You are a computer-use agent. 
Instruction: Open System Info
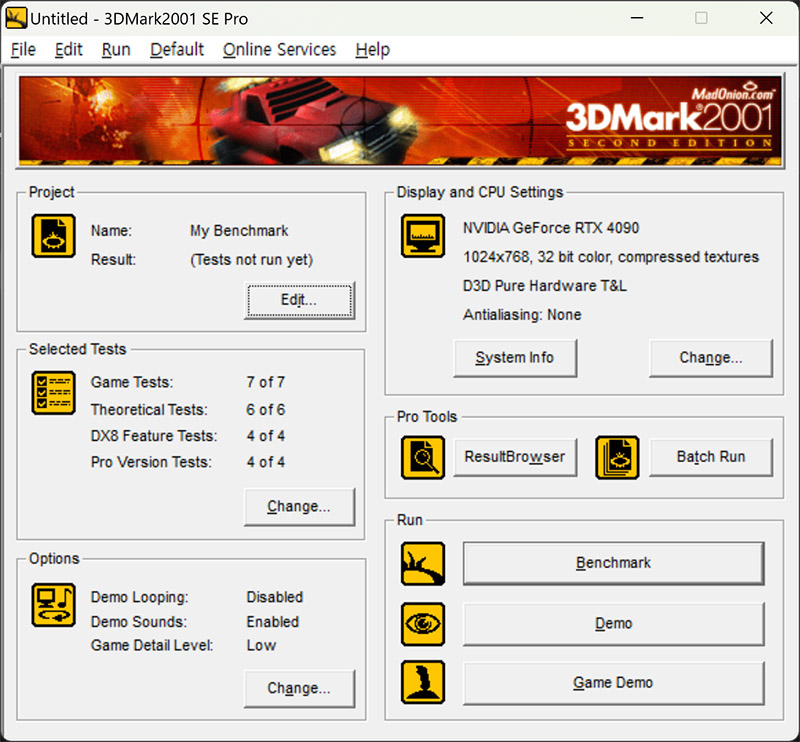tap(515, 358)
